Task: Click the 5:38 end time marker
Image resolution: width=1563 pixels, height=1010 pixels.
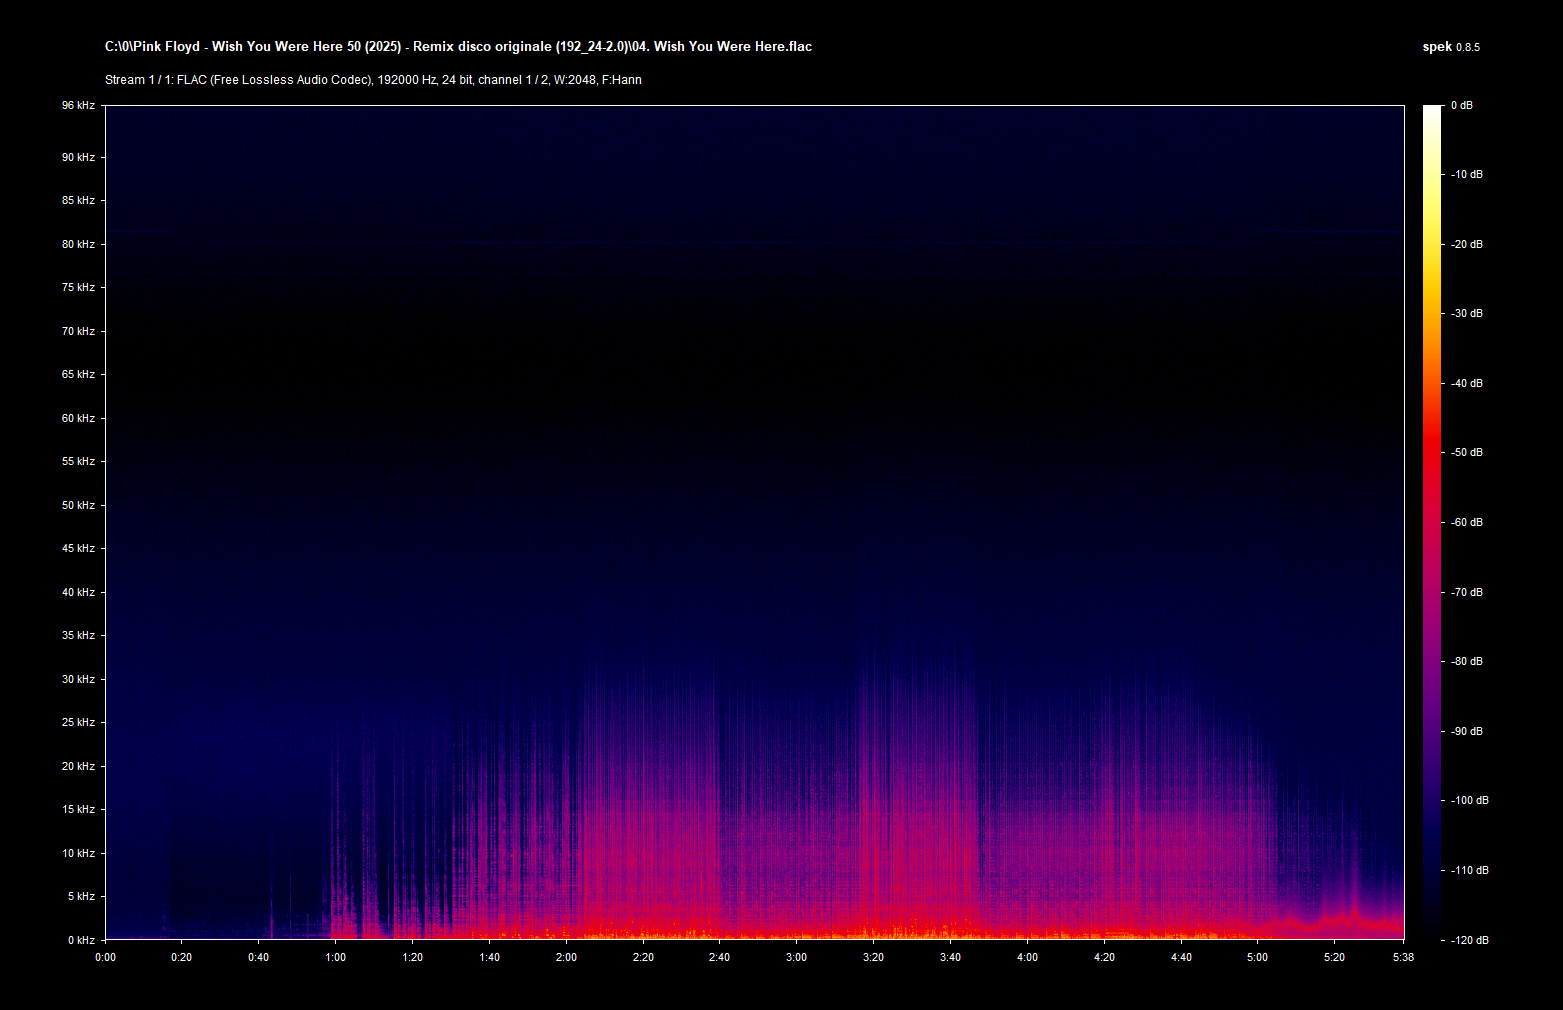Action: pyautogui.click(x=1403, y=957)
